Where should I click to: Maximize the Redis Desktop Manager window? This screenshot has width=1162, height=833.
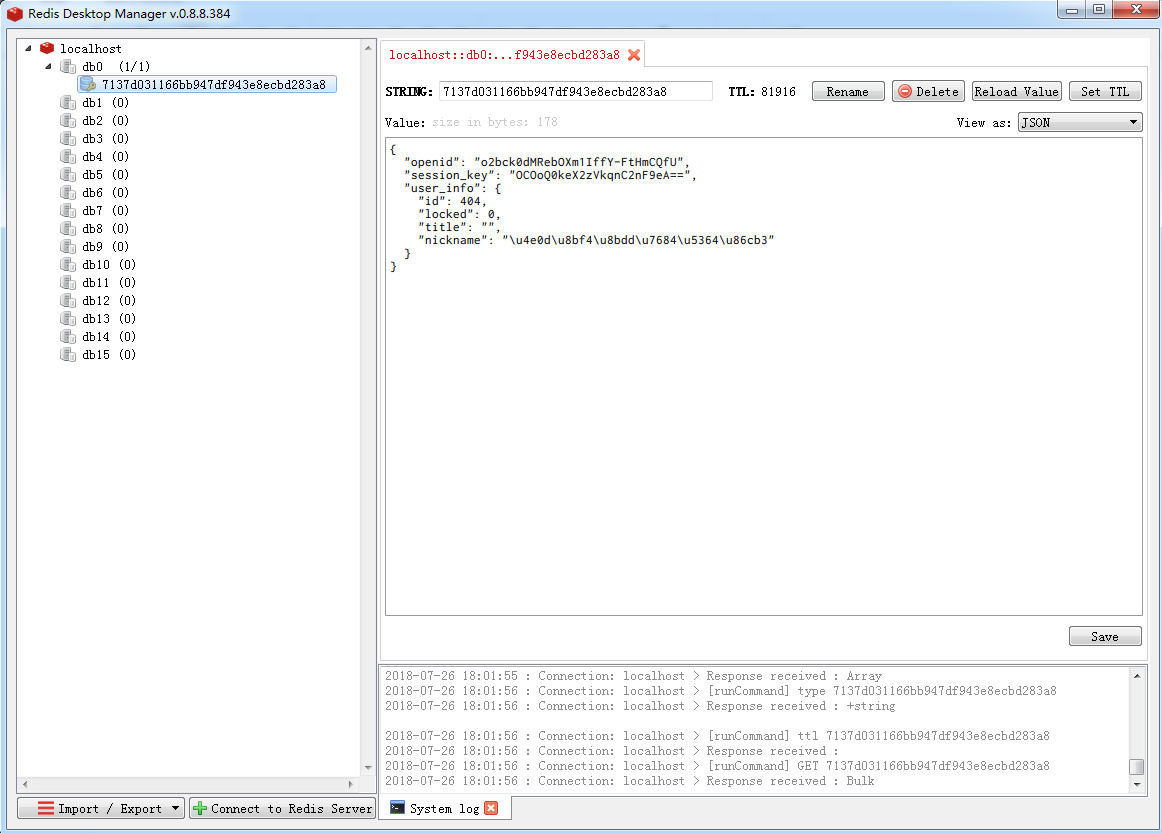(x=1099, y=10)
